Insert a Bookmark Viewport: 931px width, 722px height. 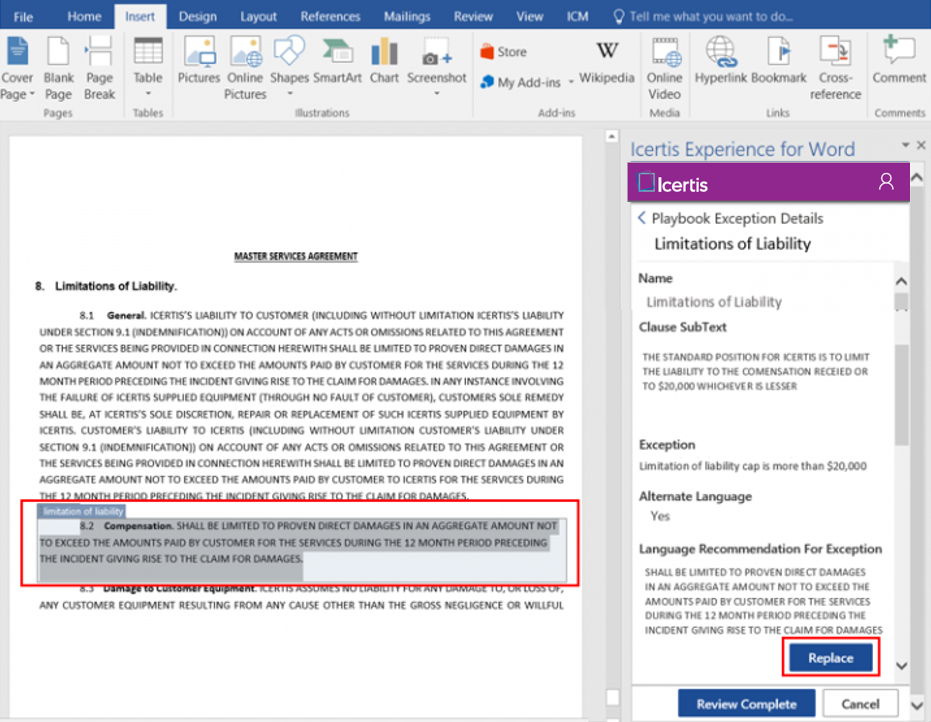pos(779,60)
